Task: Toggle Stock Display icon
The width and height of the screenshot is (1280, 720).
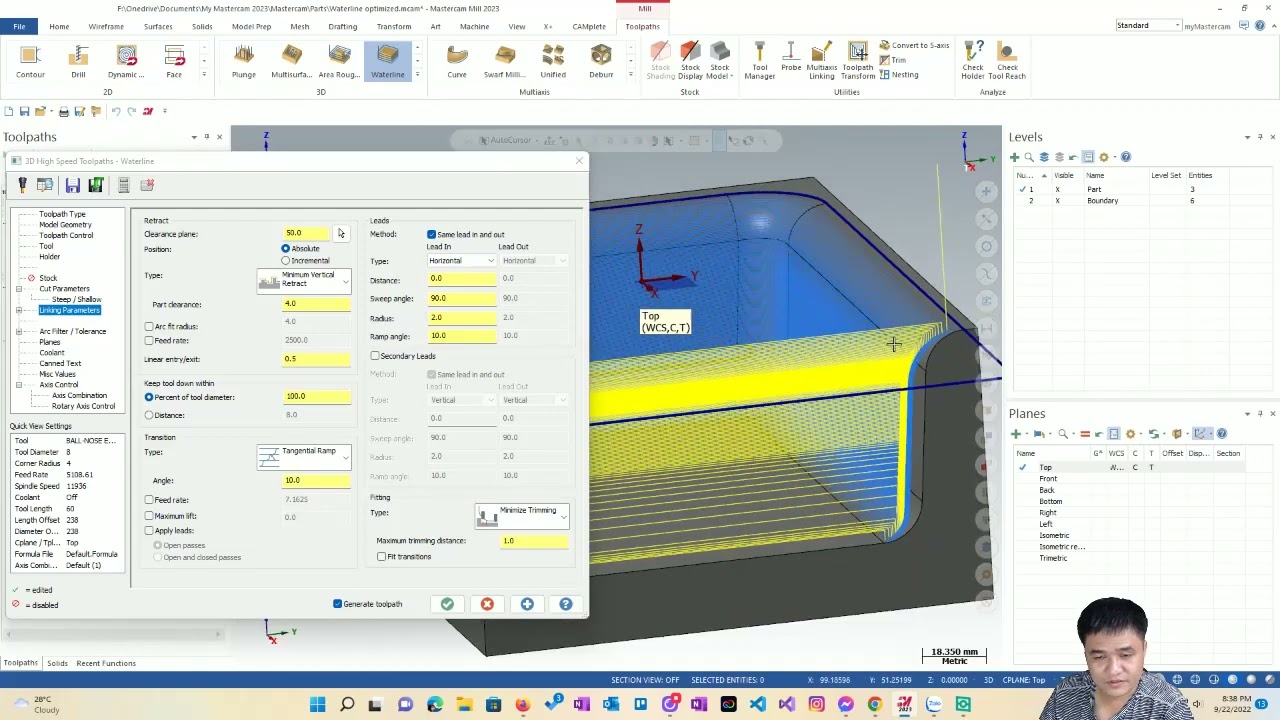Action: [x=690, y=61]
